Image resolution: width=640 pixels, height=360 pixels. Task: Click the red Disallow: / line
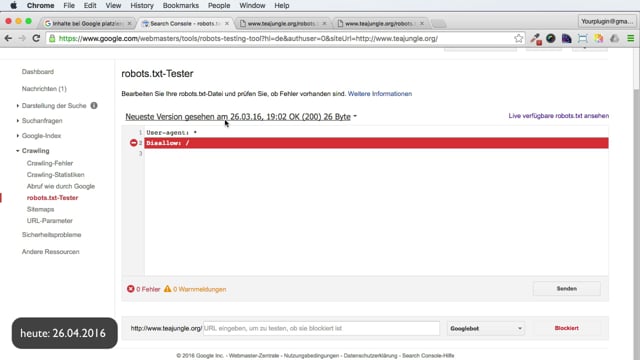tap(376, 143)
